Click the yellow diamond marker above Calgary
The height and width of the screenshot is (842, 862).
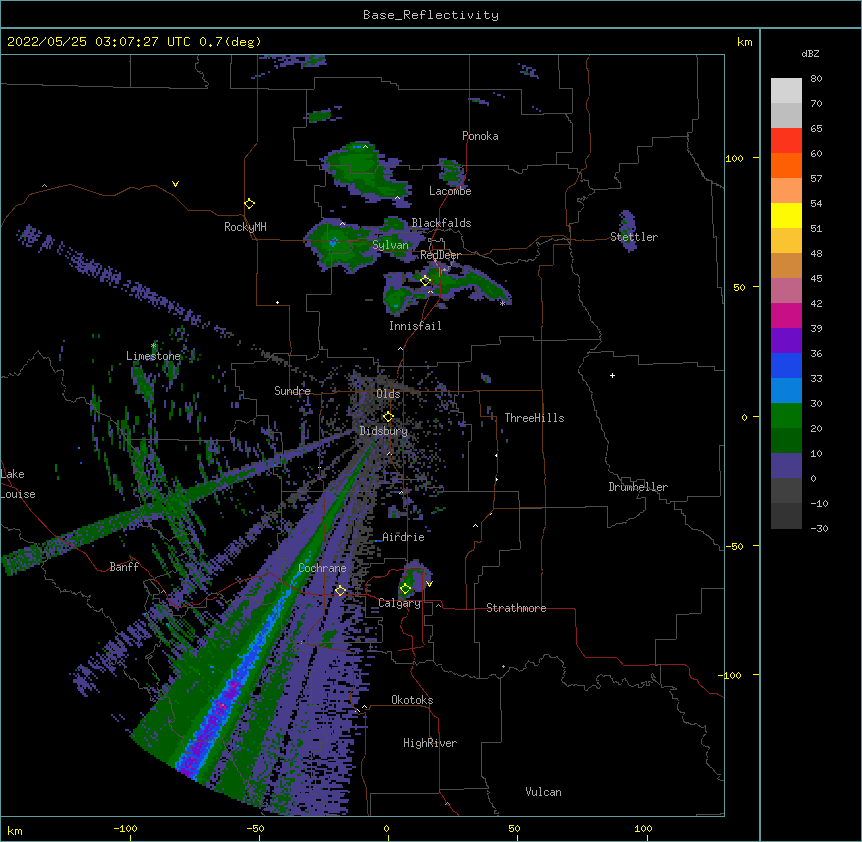click(405, 588)
